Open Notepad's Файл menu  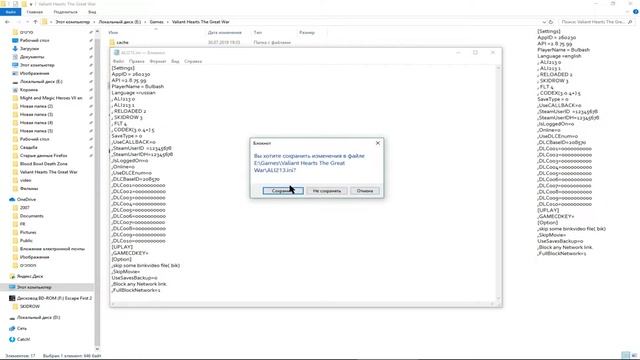click(118, 61)
